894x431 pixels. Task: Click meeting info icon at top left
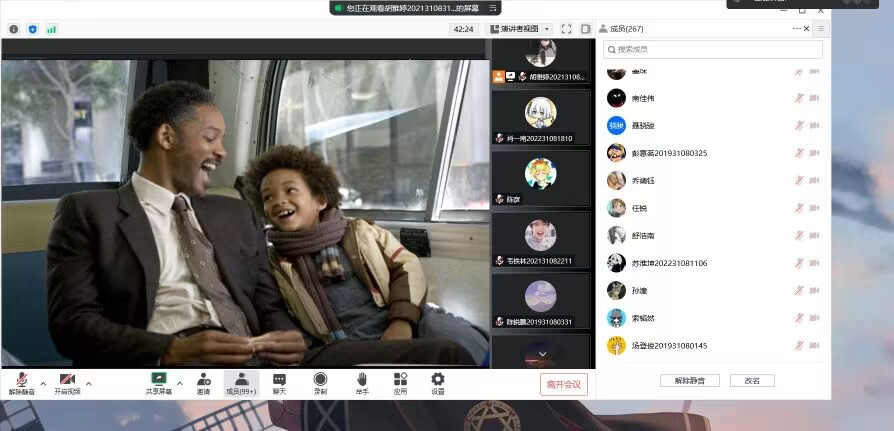coord(14,29)
